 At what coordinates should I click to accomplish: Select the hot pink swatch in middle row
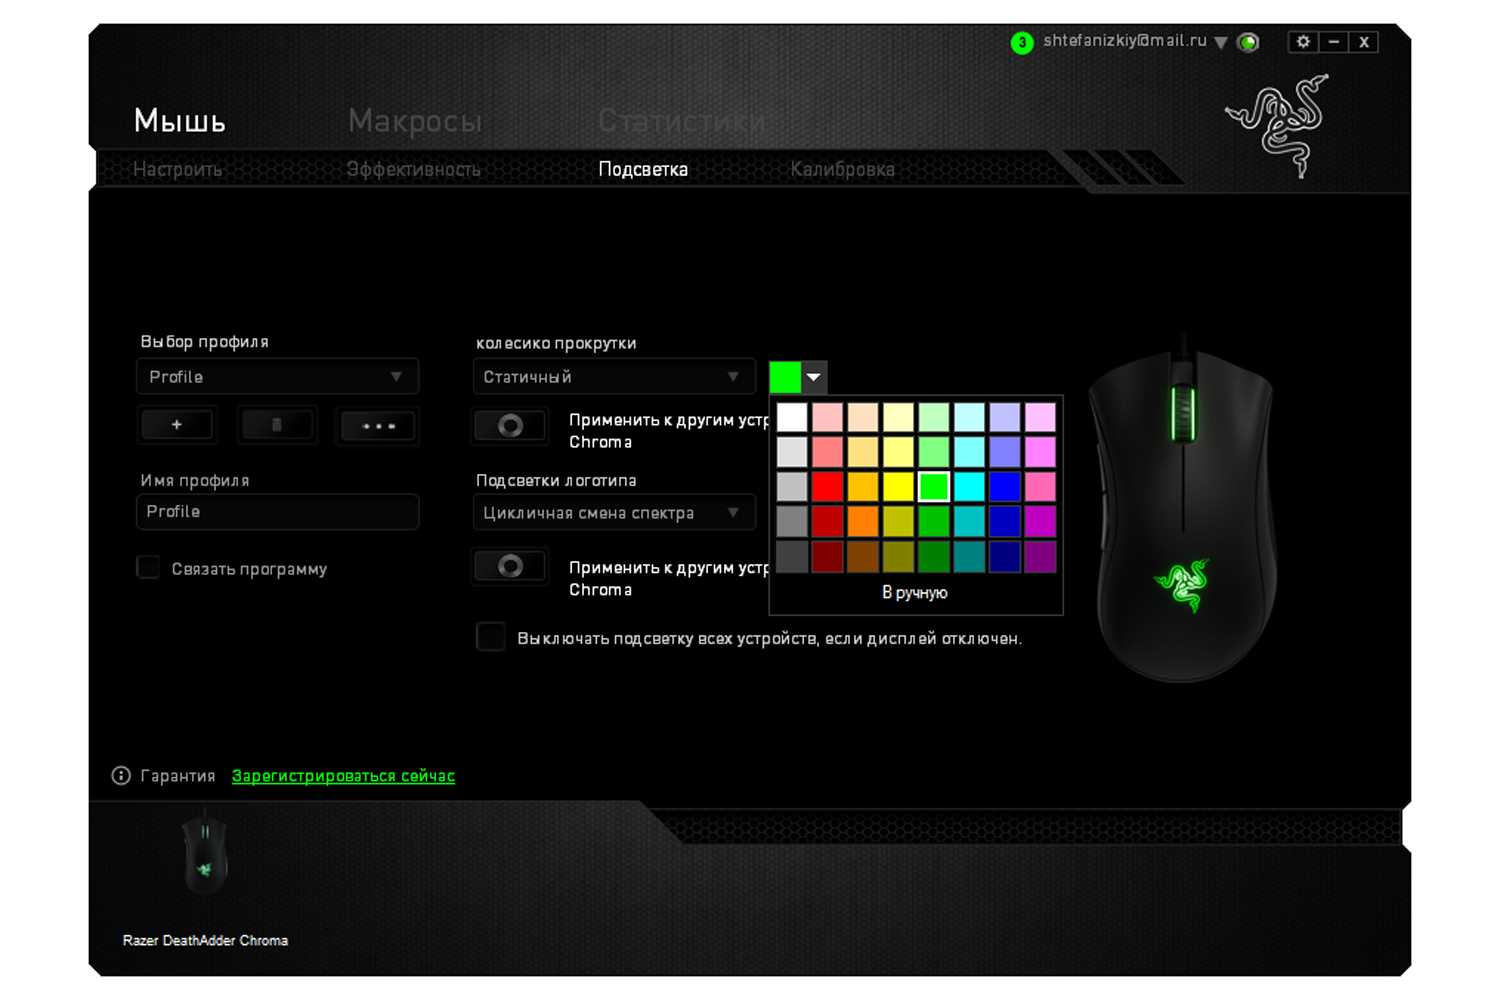point(1040,487)
